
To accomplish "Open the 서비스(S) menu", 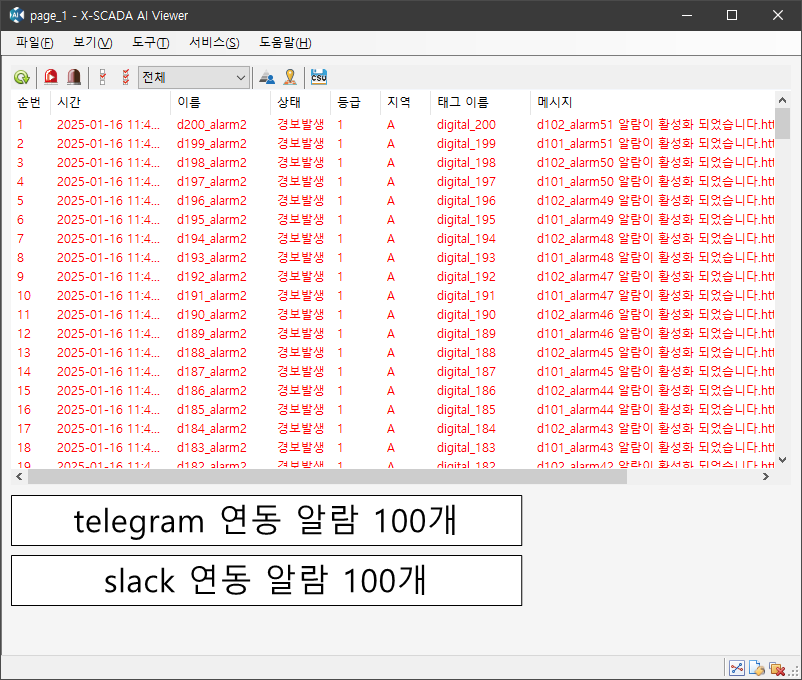I will click(x=214, y=42).
